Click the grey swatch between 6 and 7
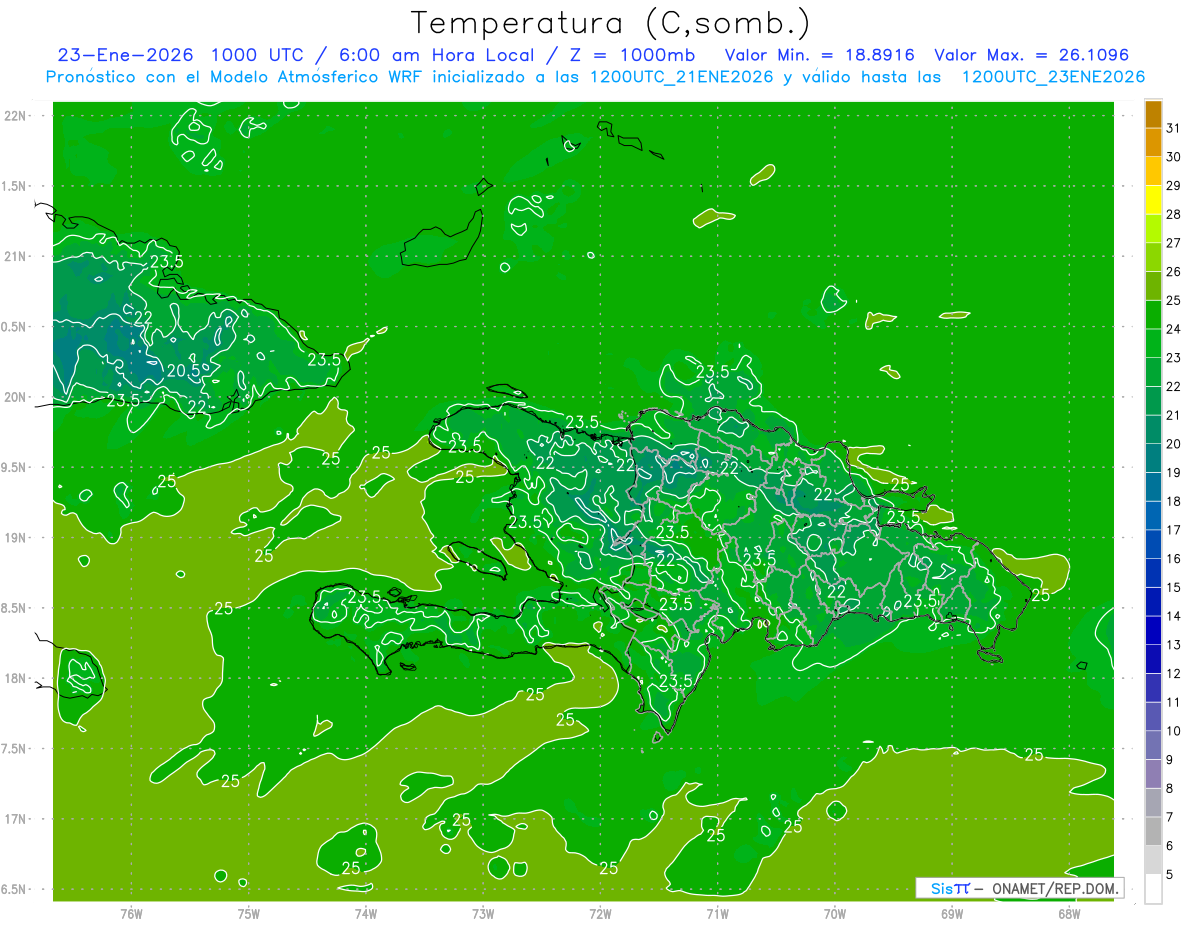The height and width of the screenshot is (927, 1200). 1153,831
